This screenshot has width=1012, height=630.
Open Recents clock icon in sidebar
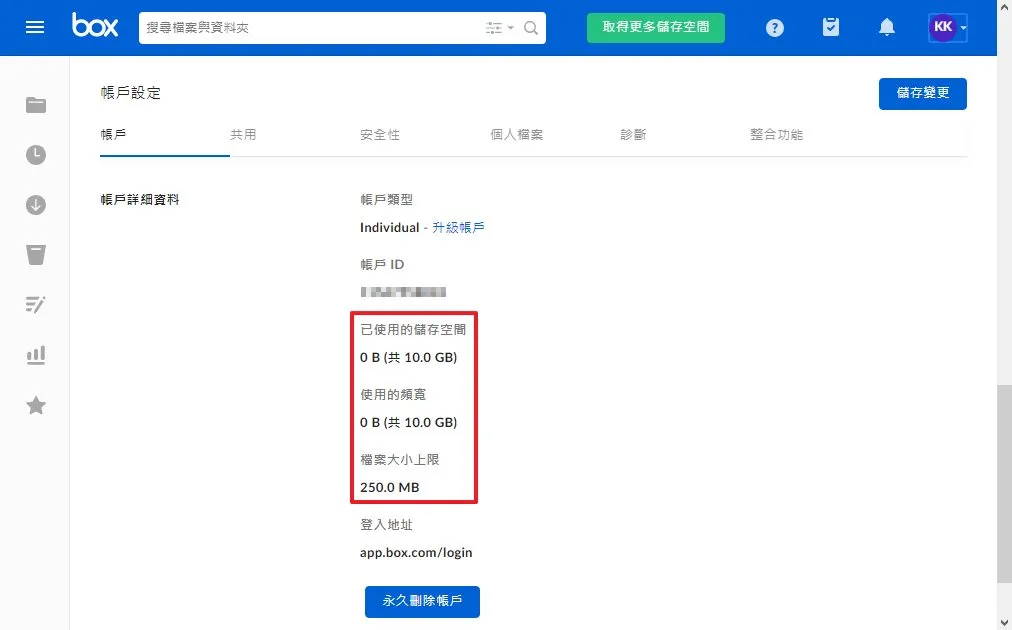[x=35, y=155]
